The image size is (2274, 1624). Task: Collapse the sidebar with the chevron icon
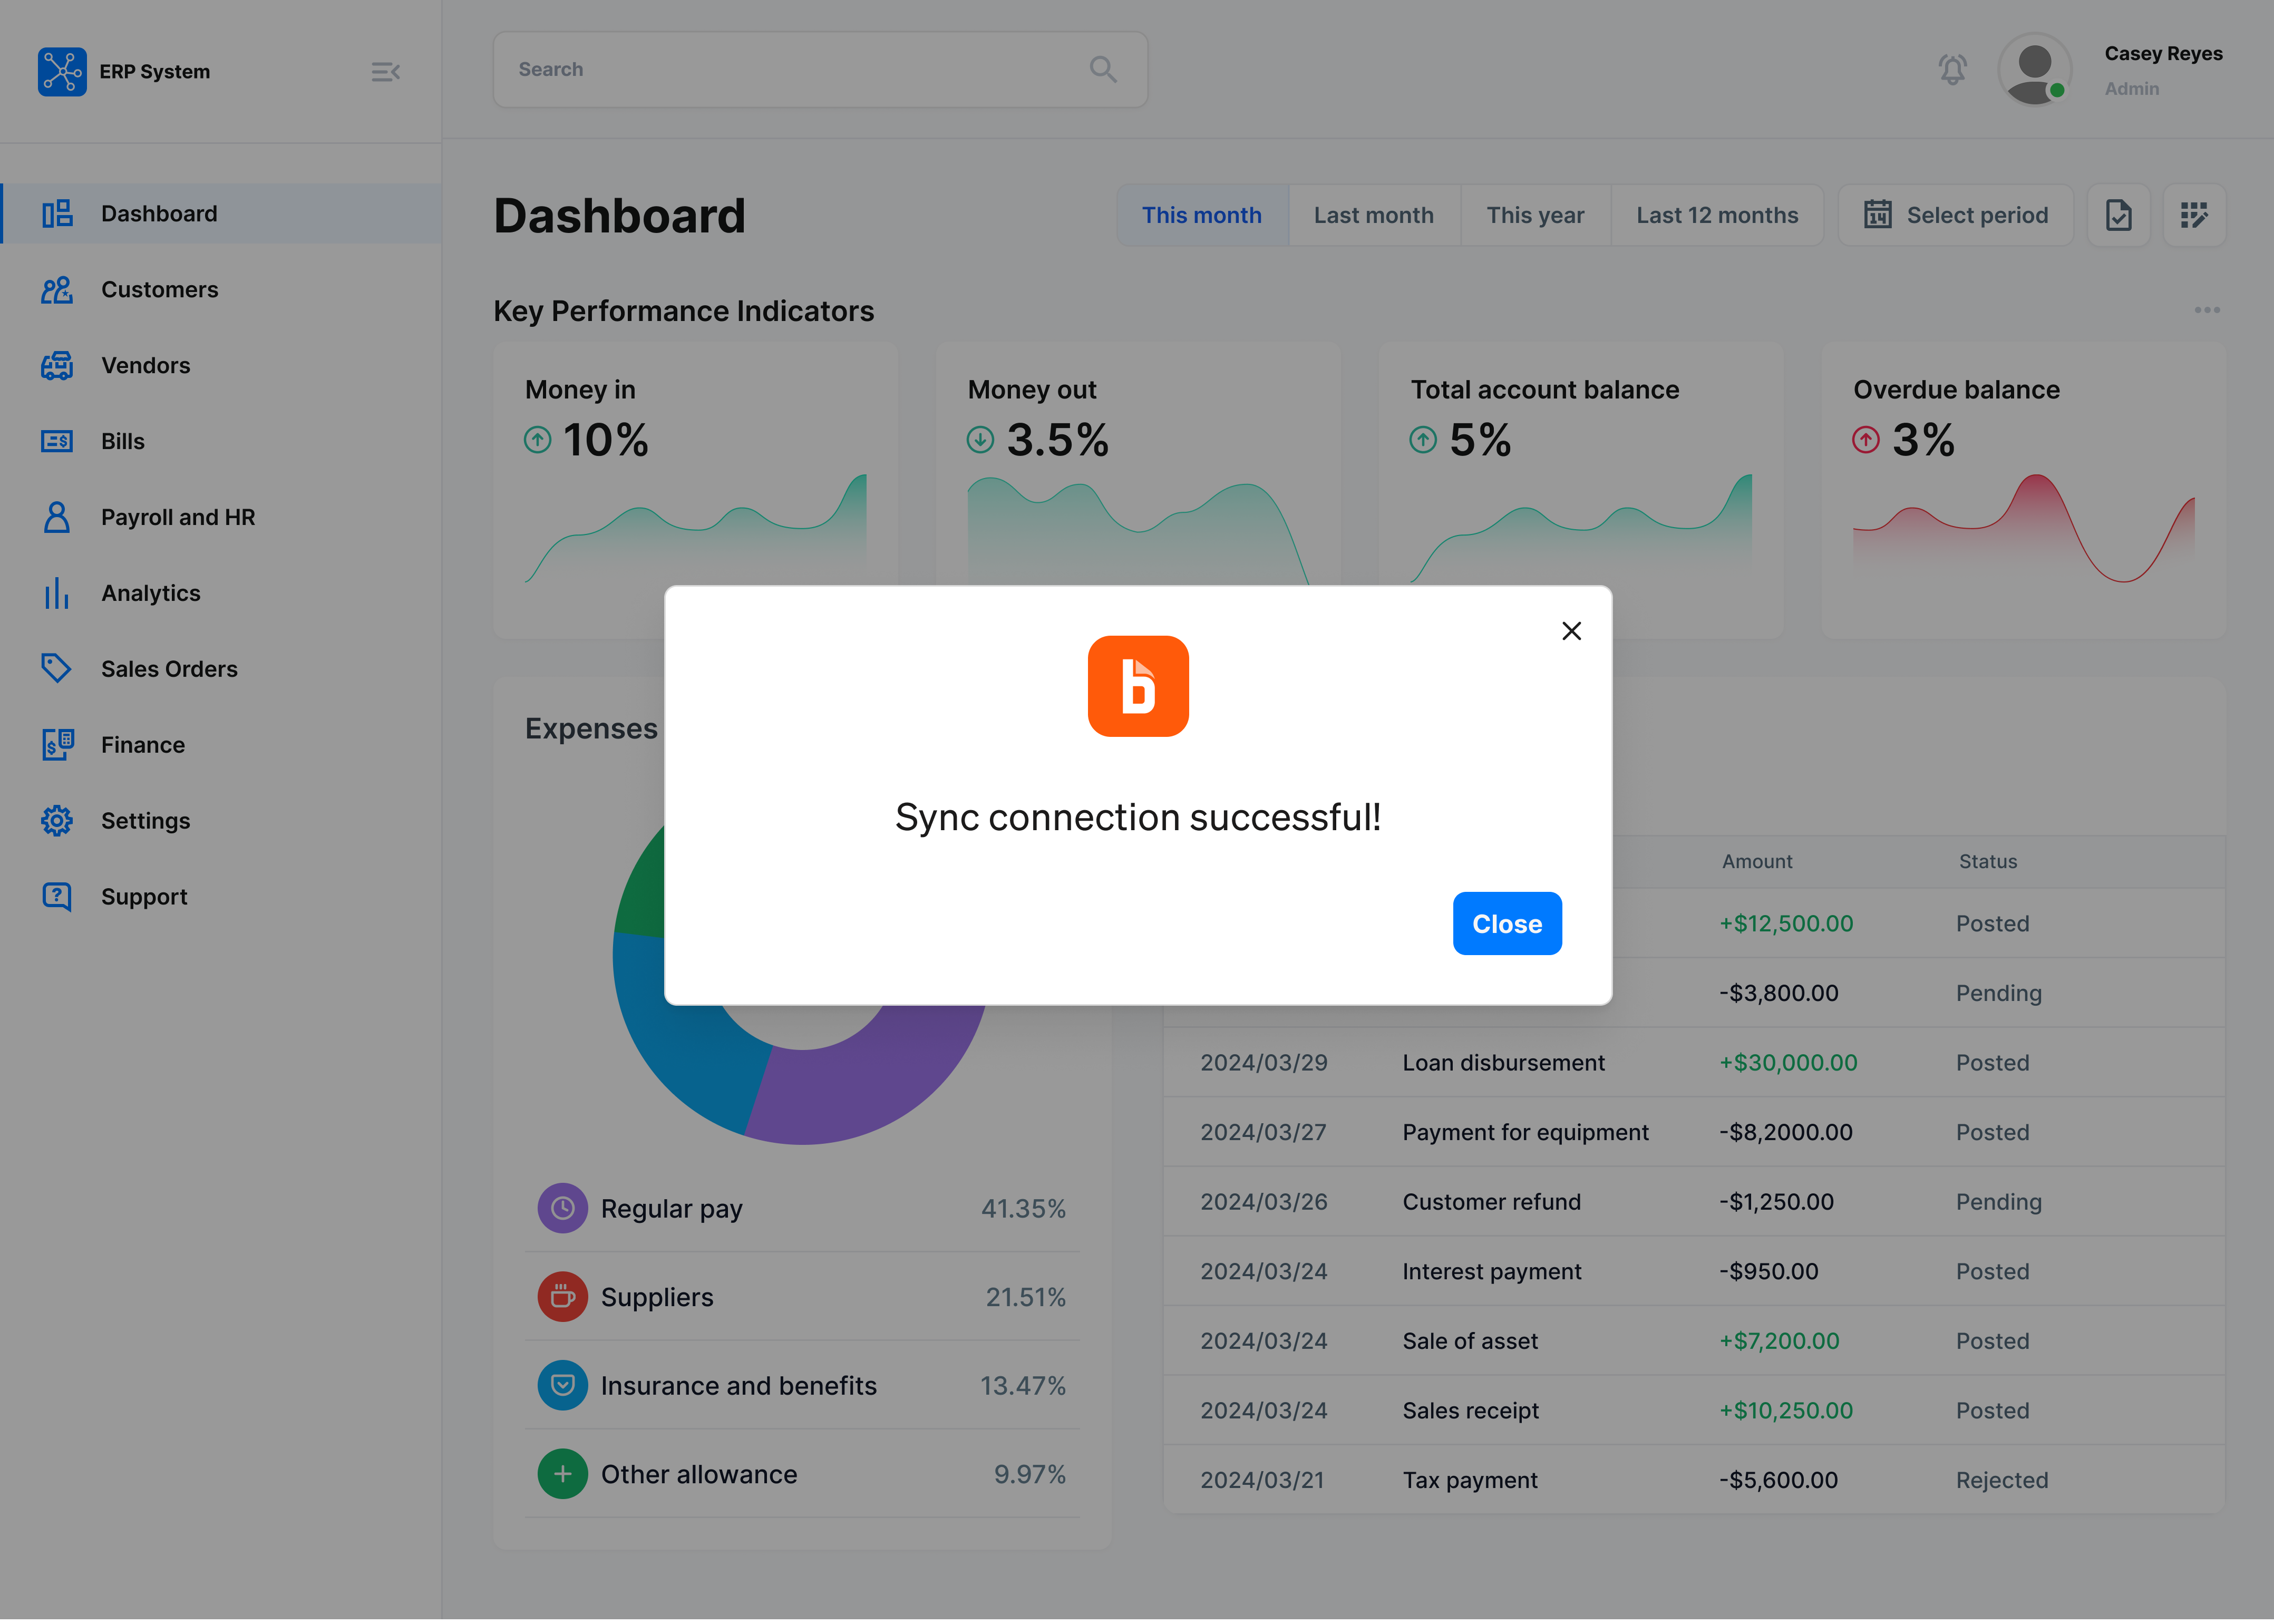pyautogui.click(x=386, y=71)
